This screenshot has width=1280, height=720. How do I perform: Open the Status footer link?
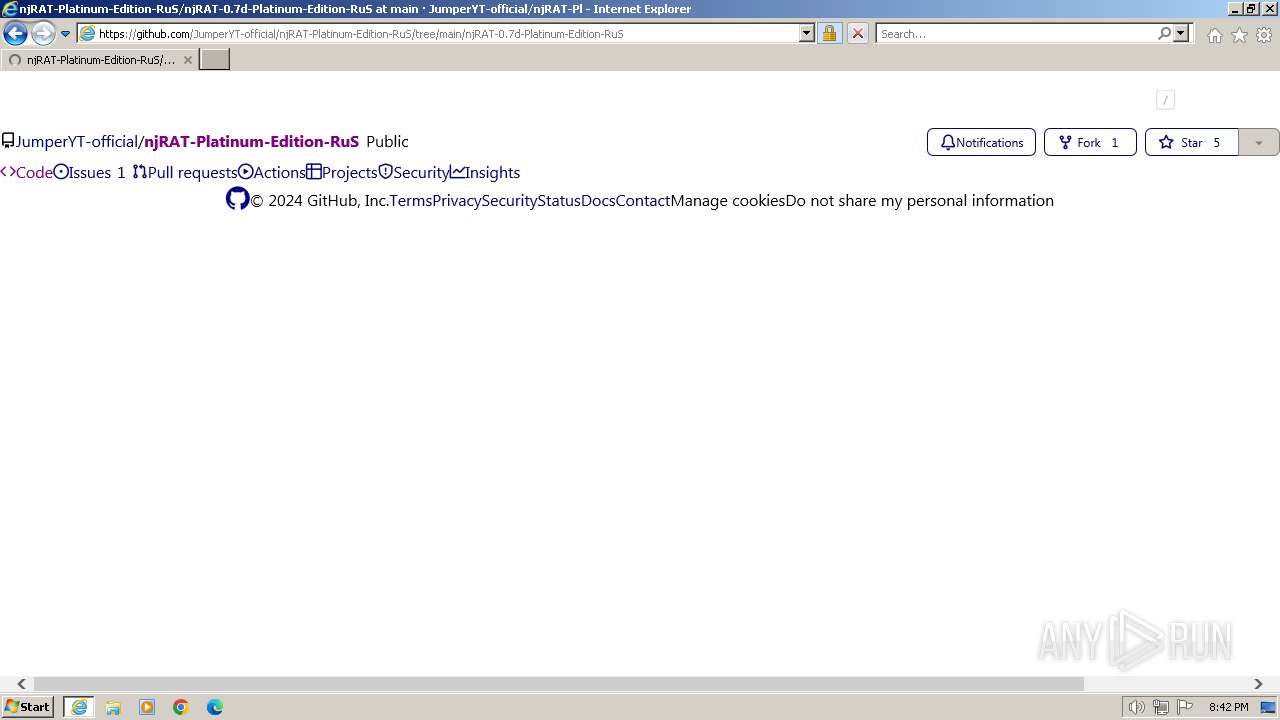(559, 200)
